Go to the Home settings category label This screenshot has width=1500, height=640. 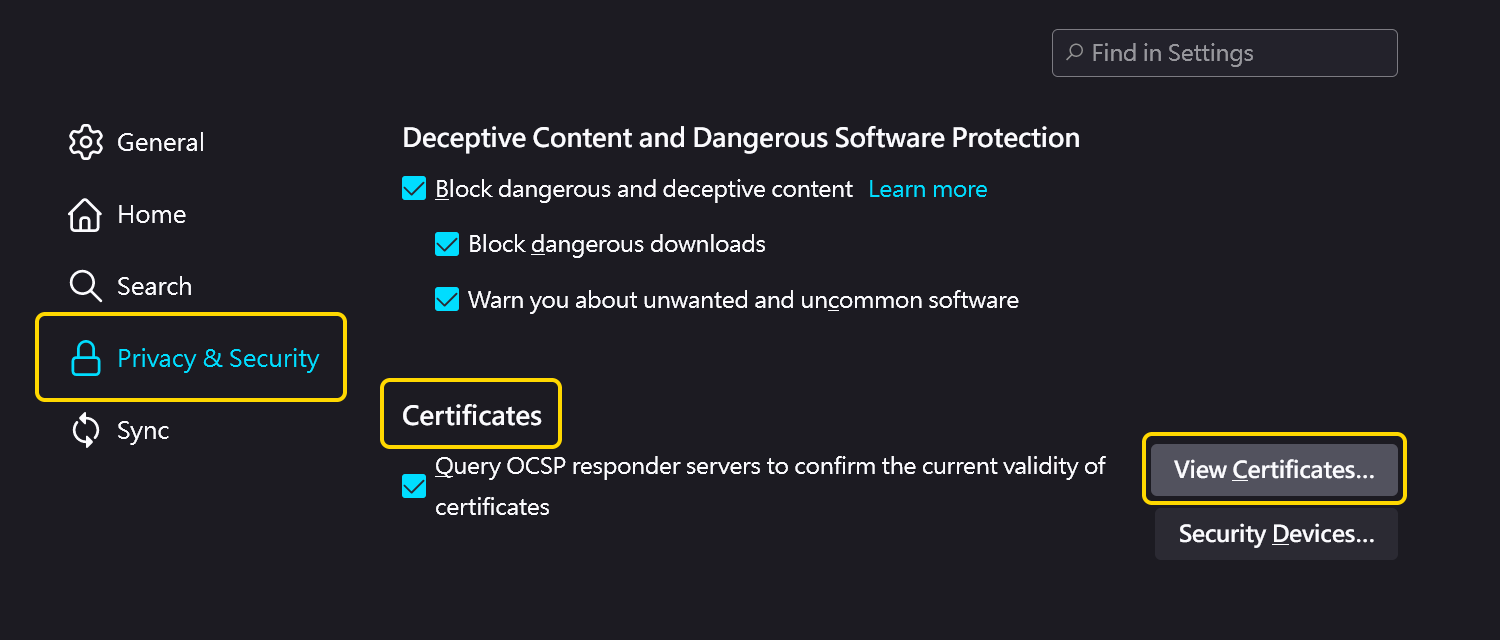point(151,214)
